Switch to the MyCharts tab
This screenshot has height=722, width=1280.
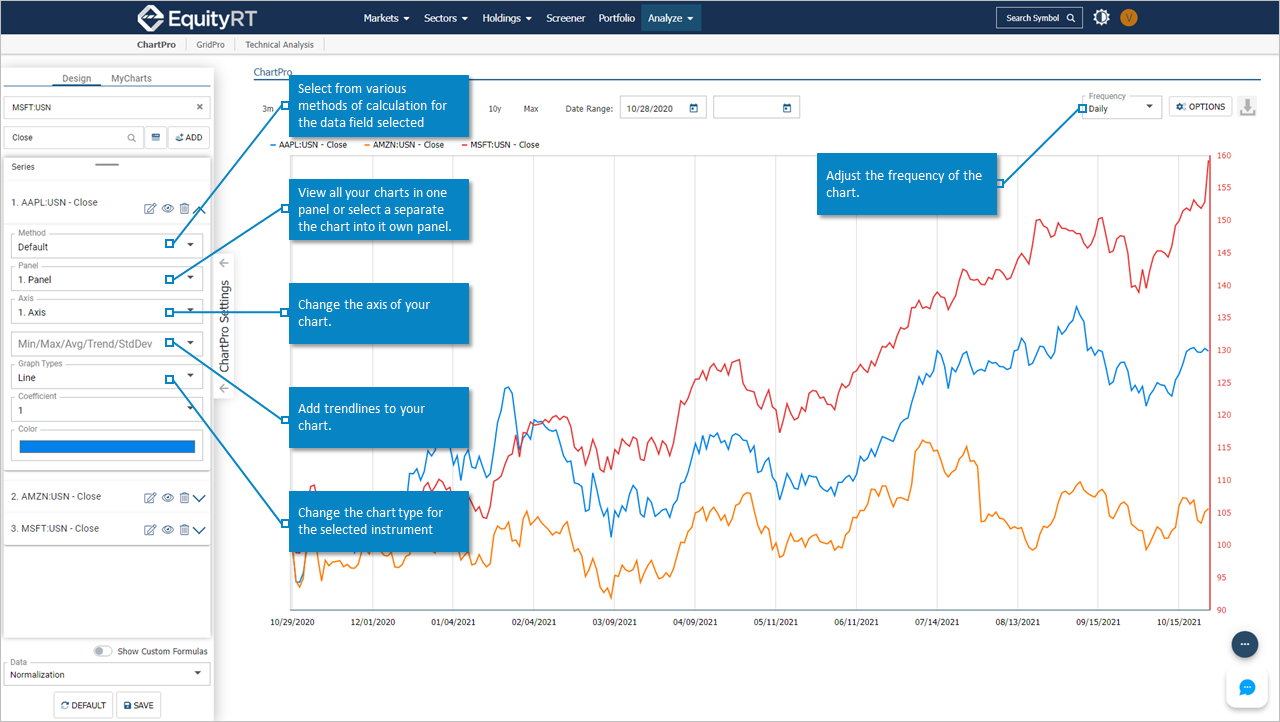coord(131,78)
